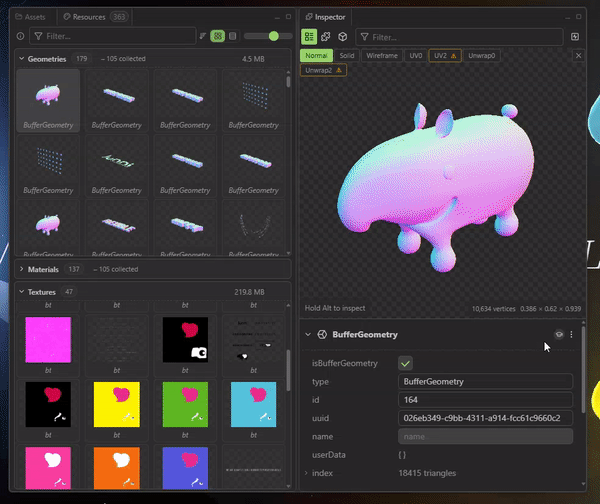Collapse the BufferGeometry properties header
Image resolution: width=600 pixels, height=504 pixels.
coord(308,334)
